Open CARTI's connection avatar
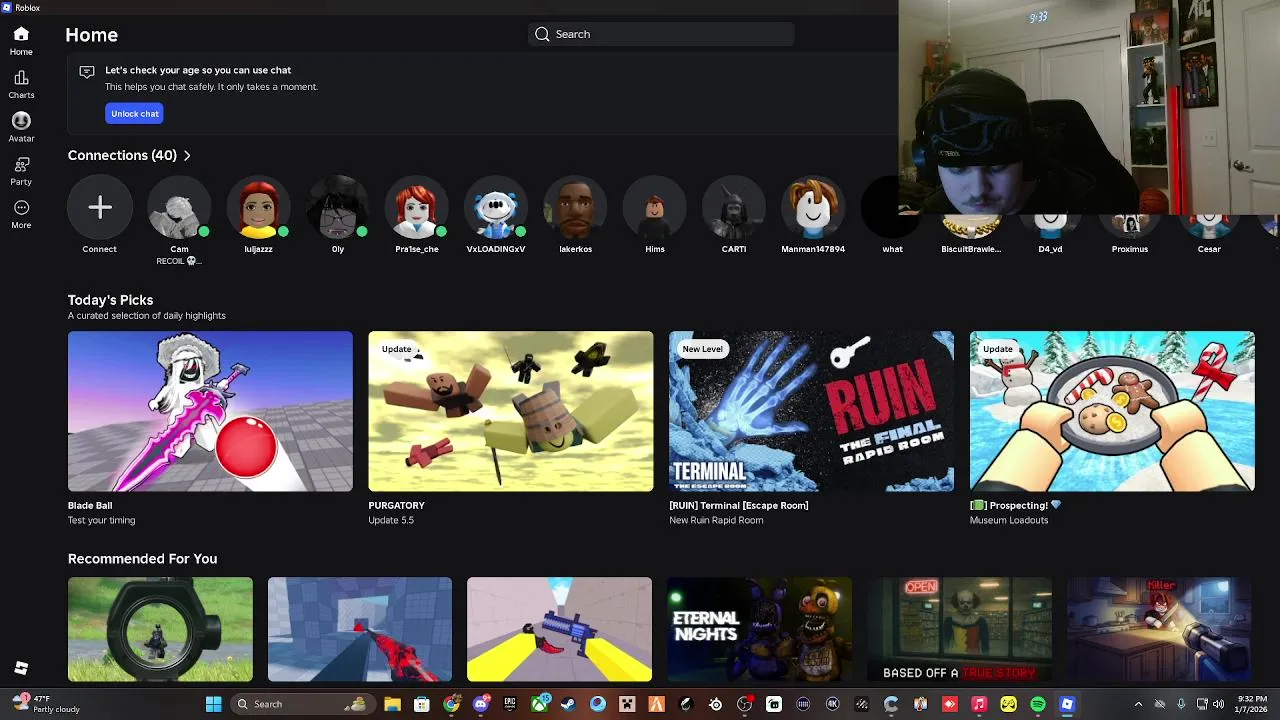Screen dimensions: 1280x720 pyautogui.click(x=734, y=207)
